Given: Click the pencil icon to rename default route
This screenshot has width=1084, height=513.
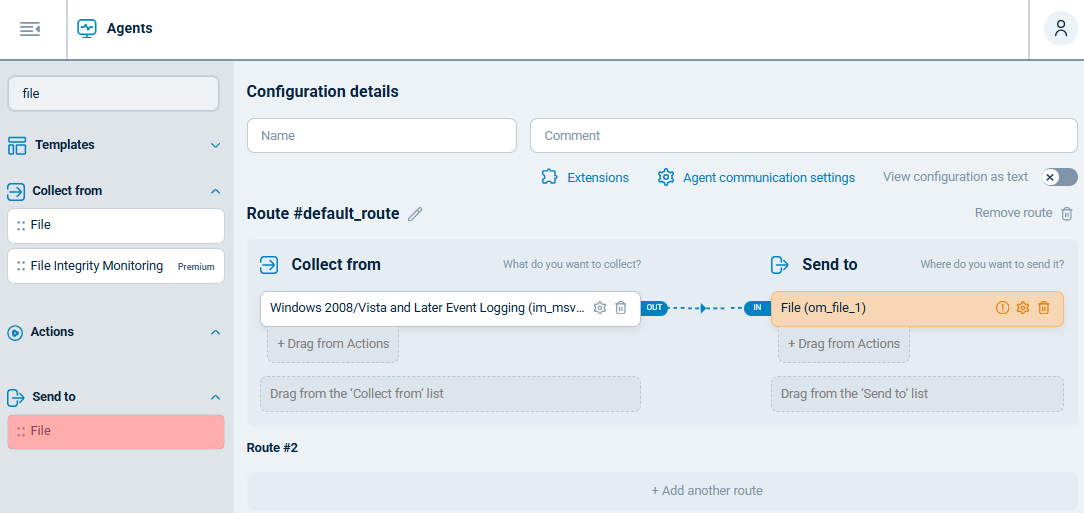Looking at the screenshot, I should (x=415, y=214).
